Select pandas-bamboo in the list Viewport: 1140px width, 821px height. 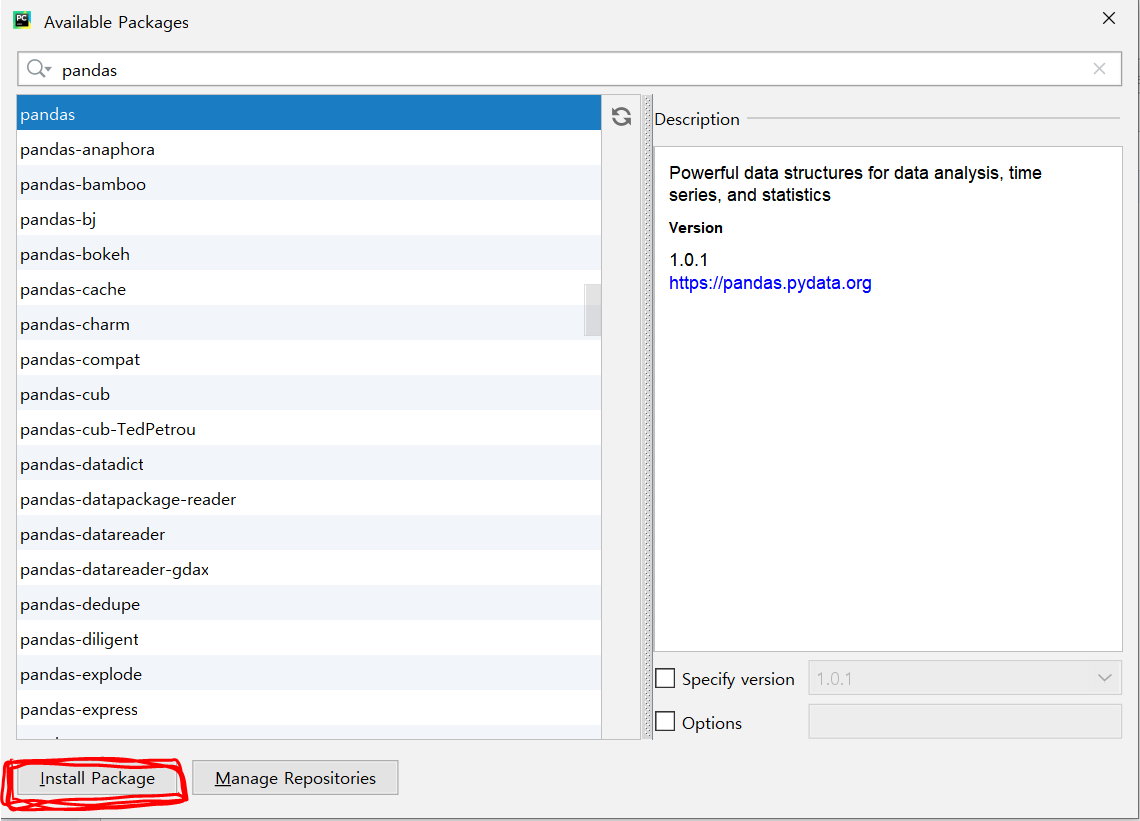point(309,183)
